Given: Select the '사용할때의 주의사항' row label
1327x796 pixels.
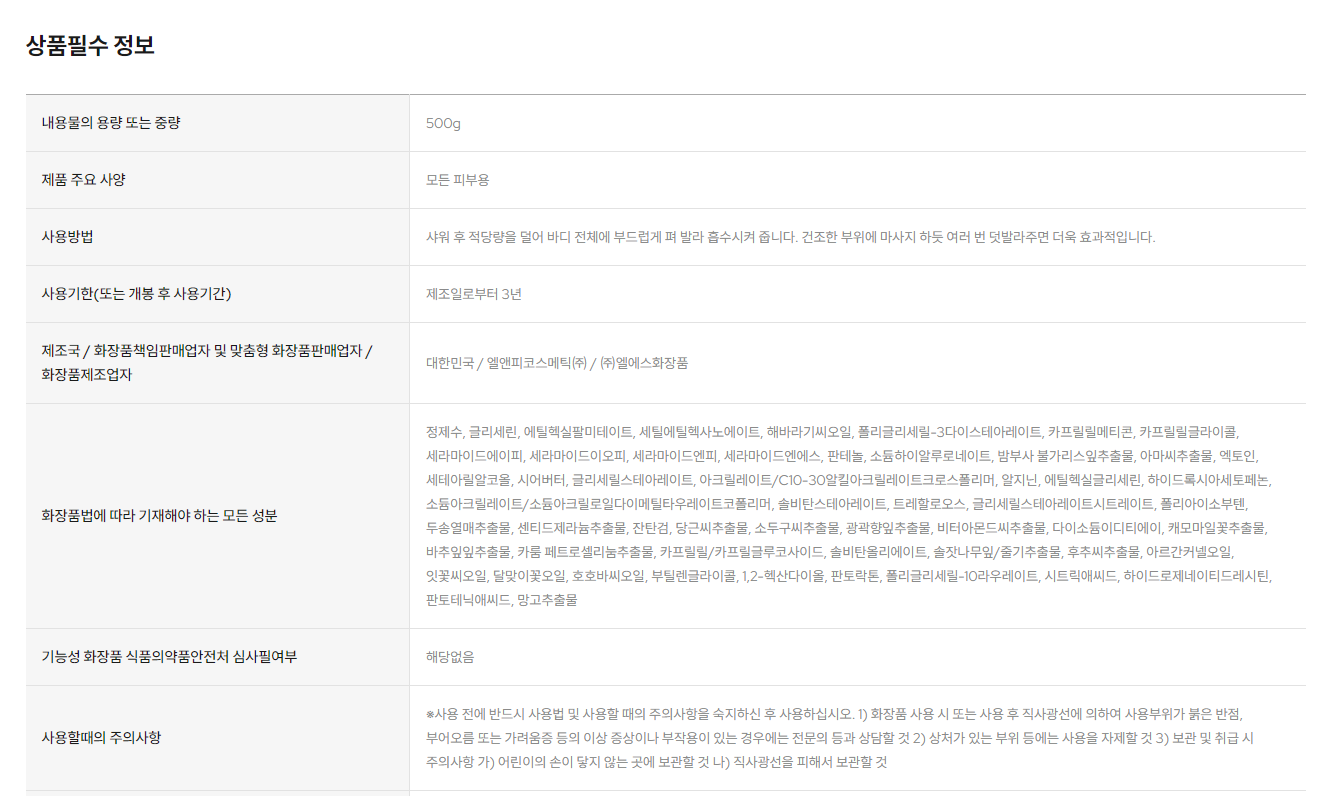Looking at the screenshot, I should (x=101, y=738).
